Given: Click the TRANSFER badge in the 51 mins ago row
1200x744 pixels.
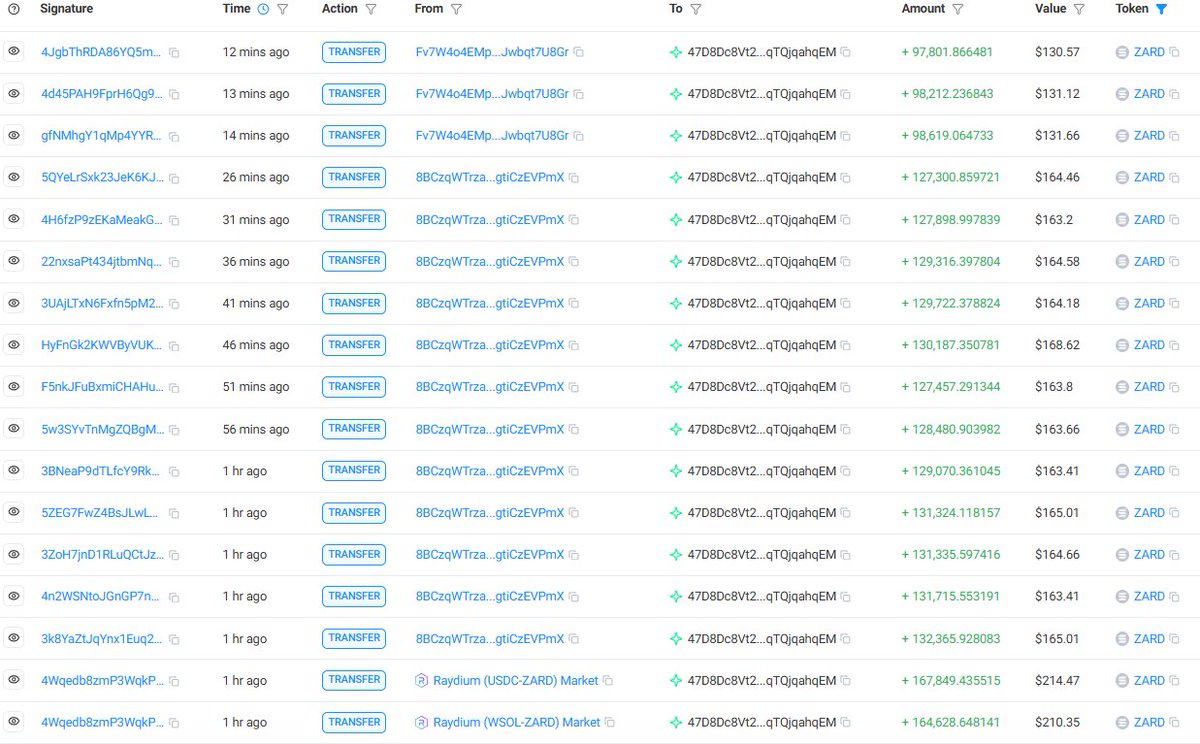Looking at the screenshot, I should [x=354, y=387].
